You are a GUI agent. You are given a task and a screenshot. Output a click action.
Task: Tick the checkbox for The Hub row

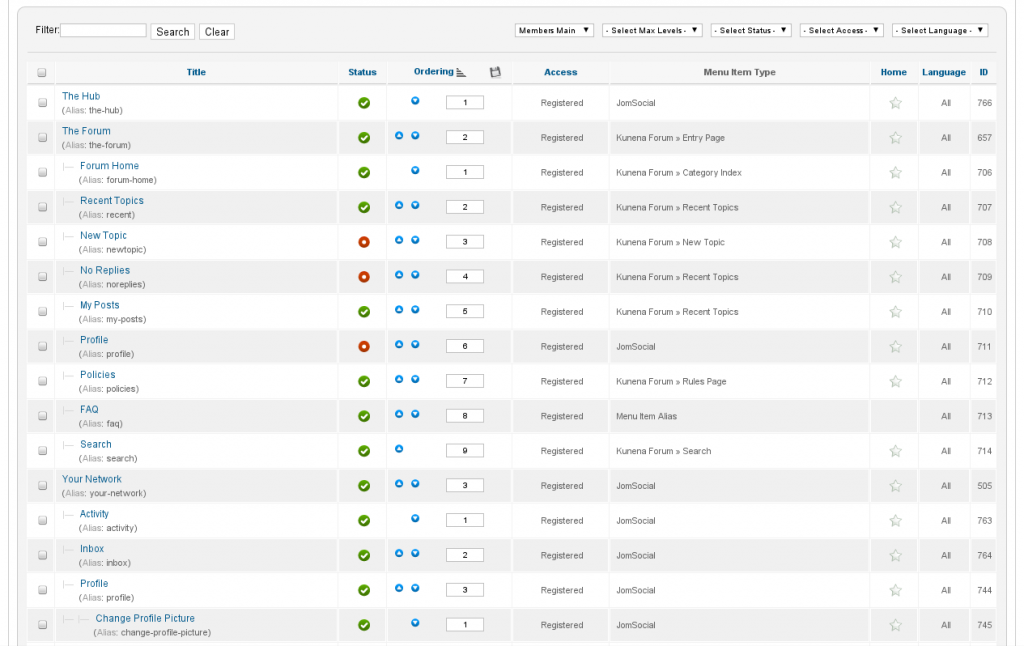[x=42, y=103]
